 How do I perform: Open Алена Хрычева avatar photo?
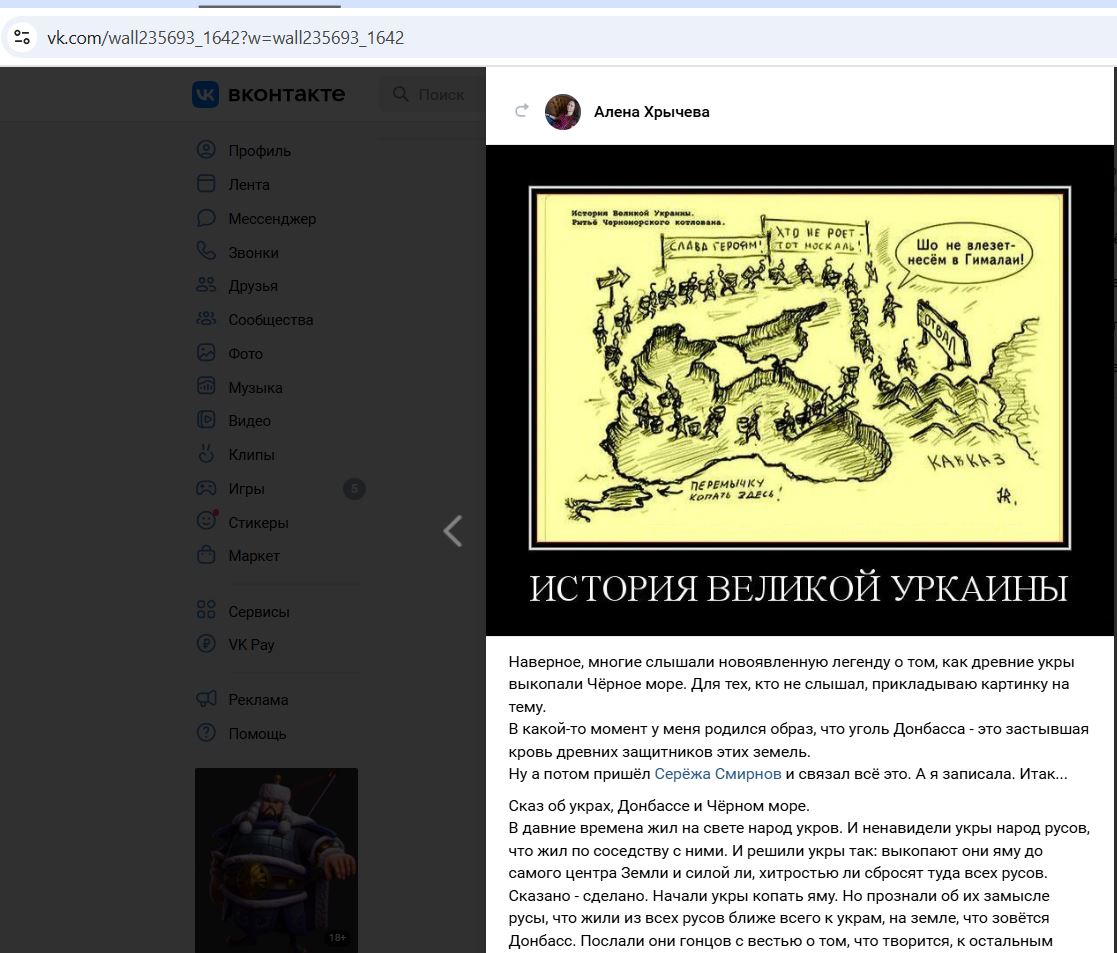point(563,112)
